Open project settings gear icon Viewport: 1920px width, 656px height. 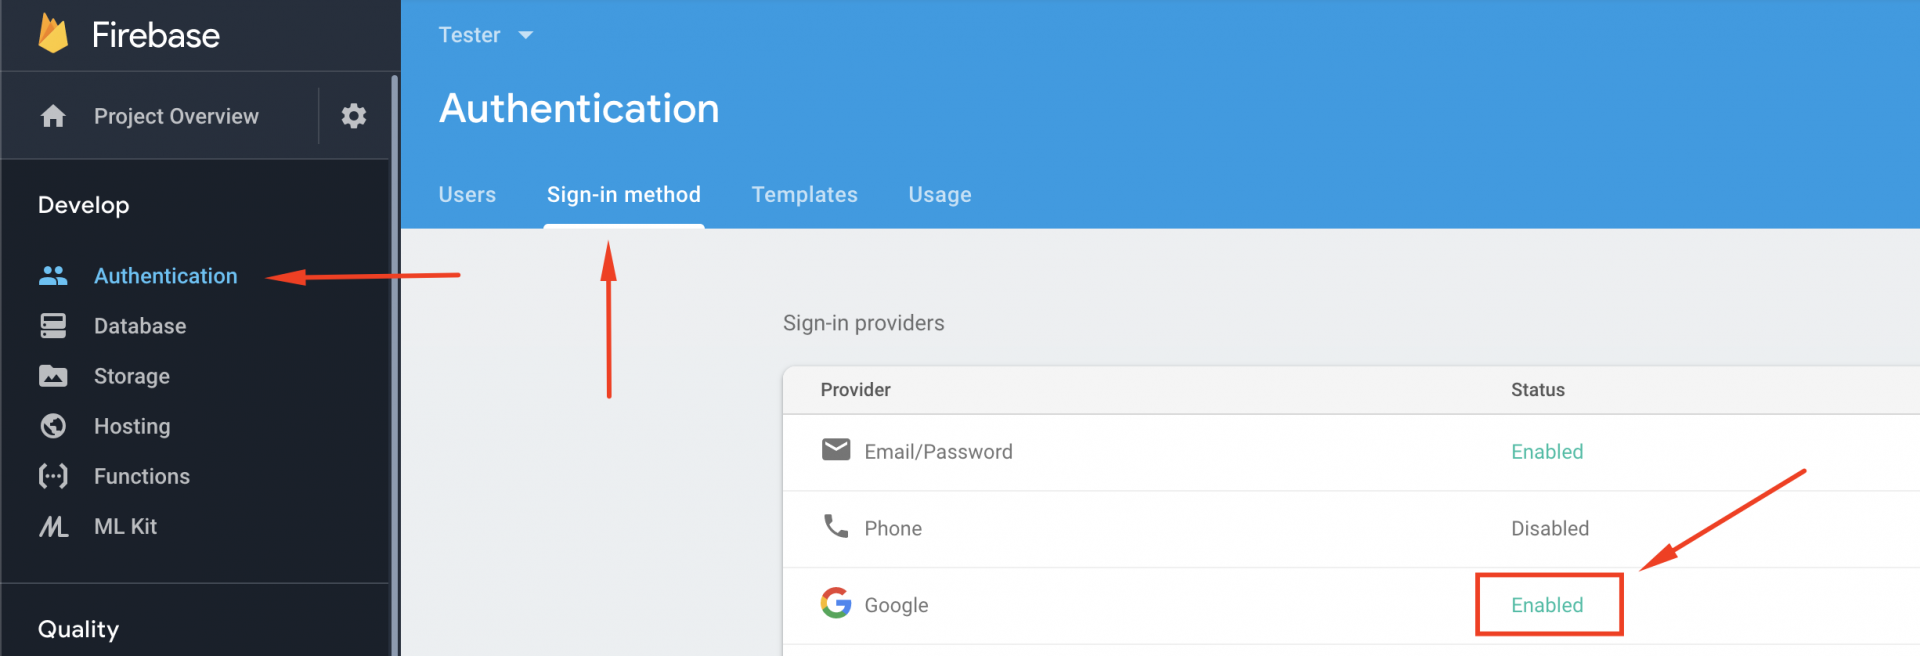(x=353, y=116)
